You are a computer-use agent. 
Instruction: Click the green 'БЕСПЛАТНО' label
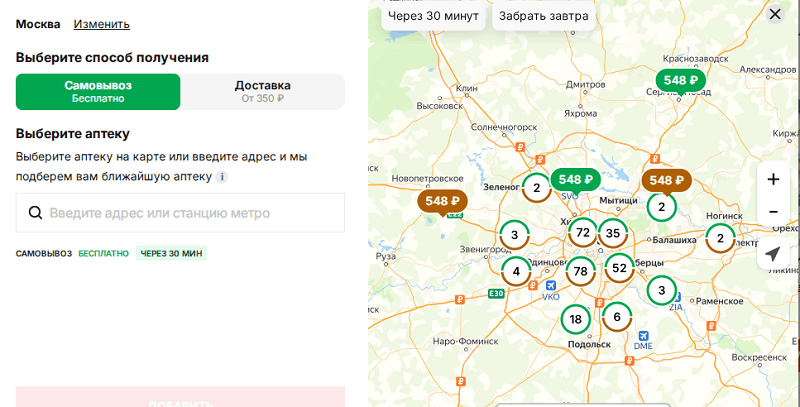pos(104,253)
